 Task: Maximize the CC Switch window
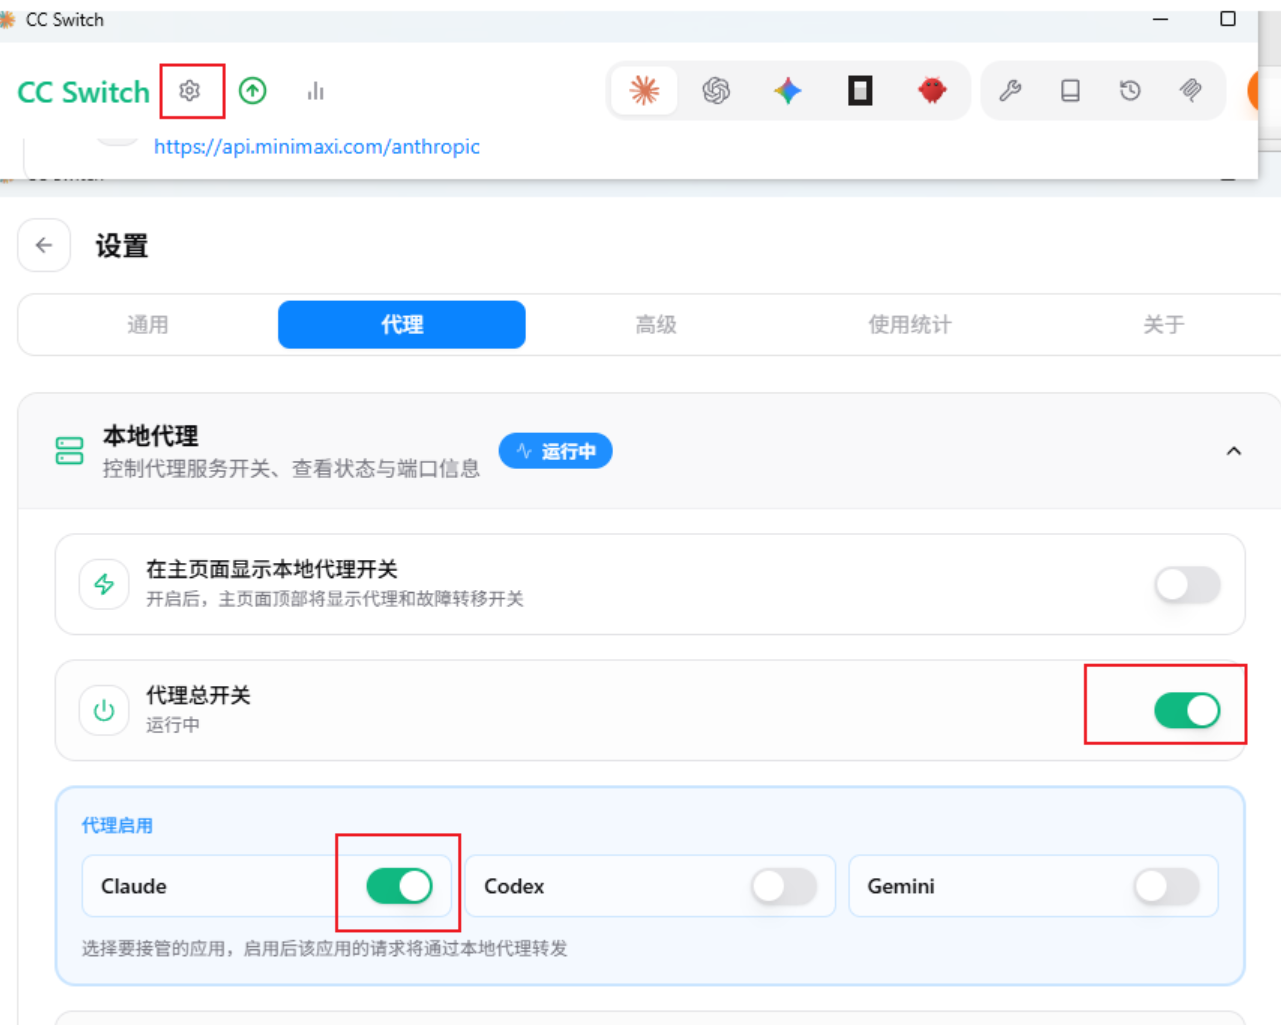[1228, 19]
